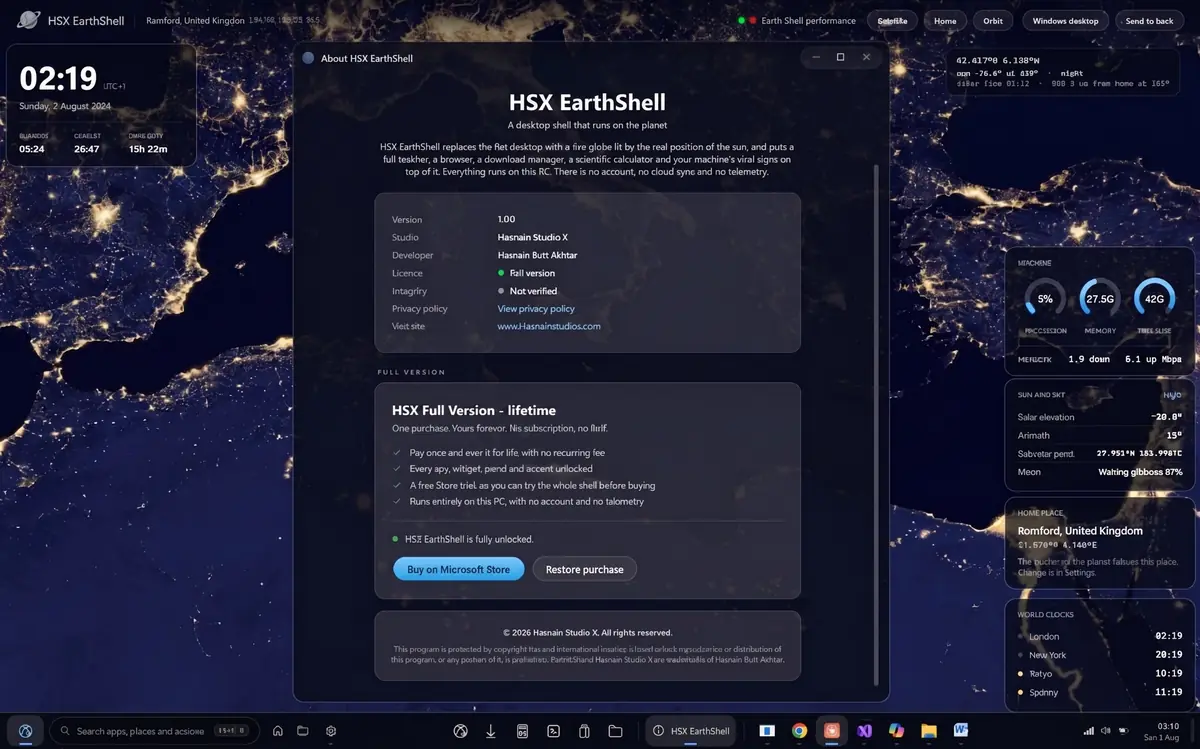Open the planet start button in the taskbar
Image resolution: width=1200 pixels, height=749 pixels.
[25, 730]
